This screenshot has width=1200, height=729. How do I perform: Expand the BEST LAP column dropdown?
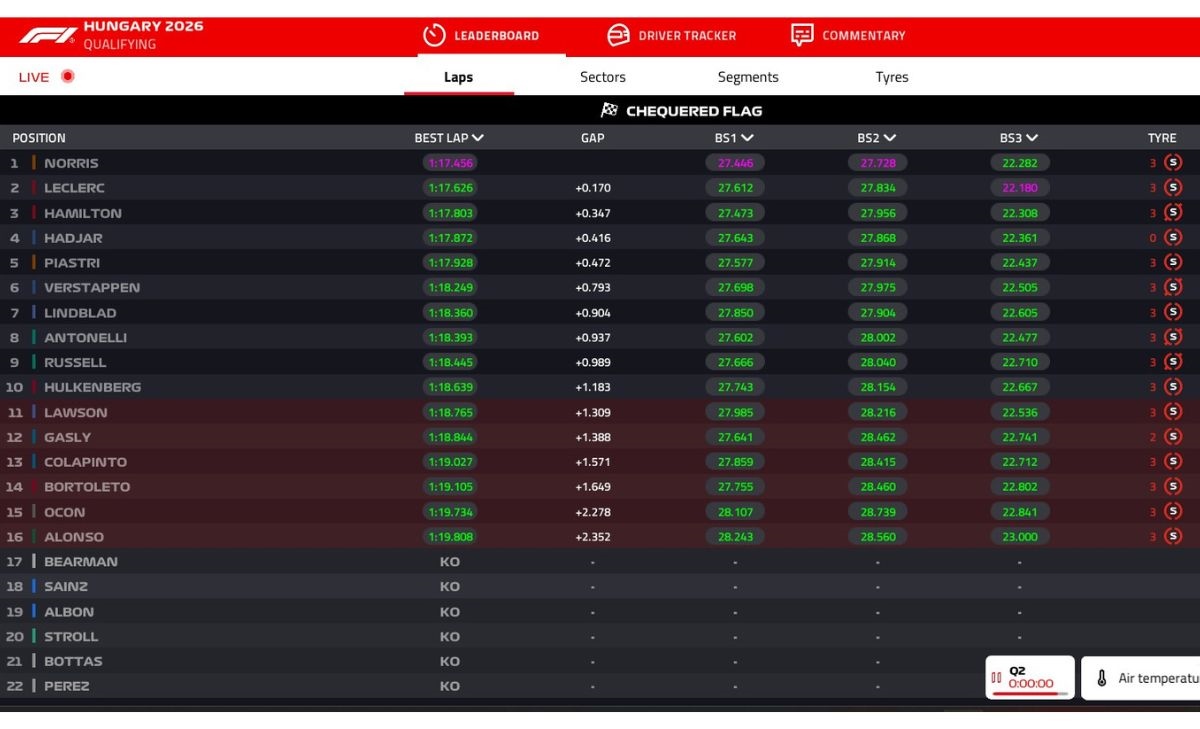(x=478, y=138)
